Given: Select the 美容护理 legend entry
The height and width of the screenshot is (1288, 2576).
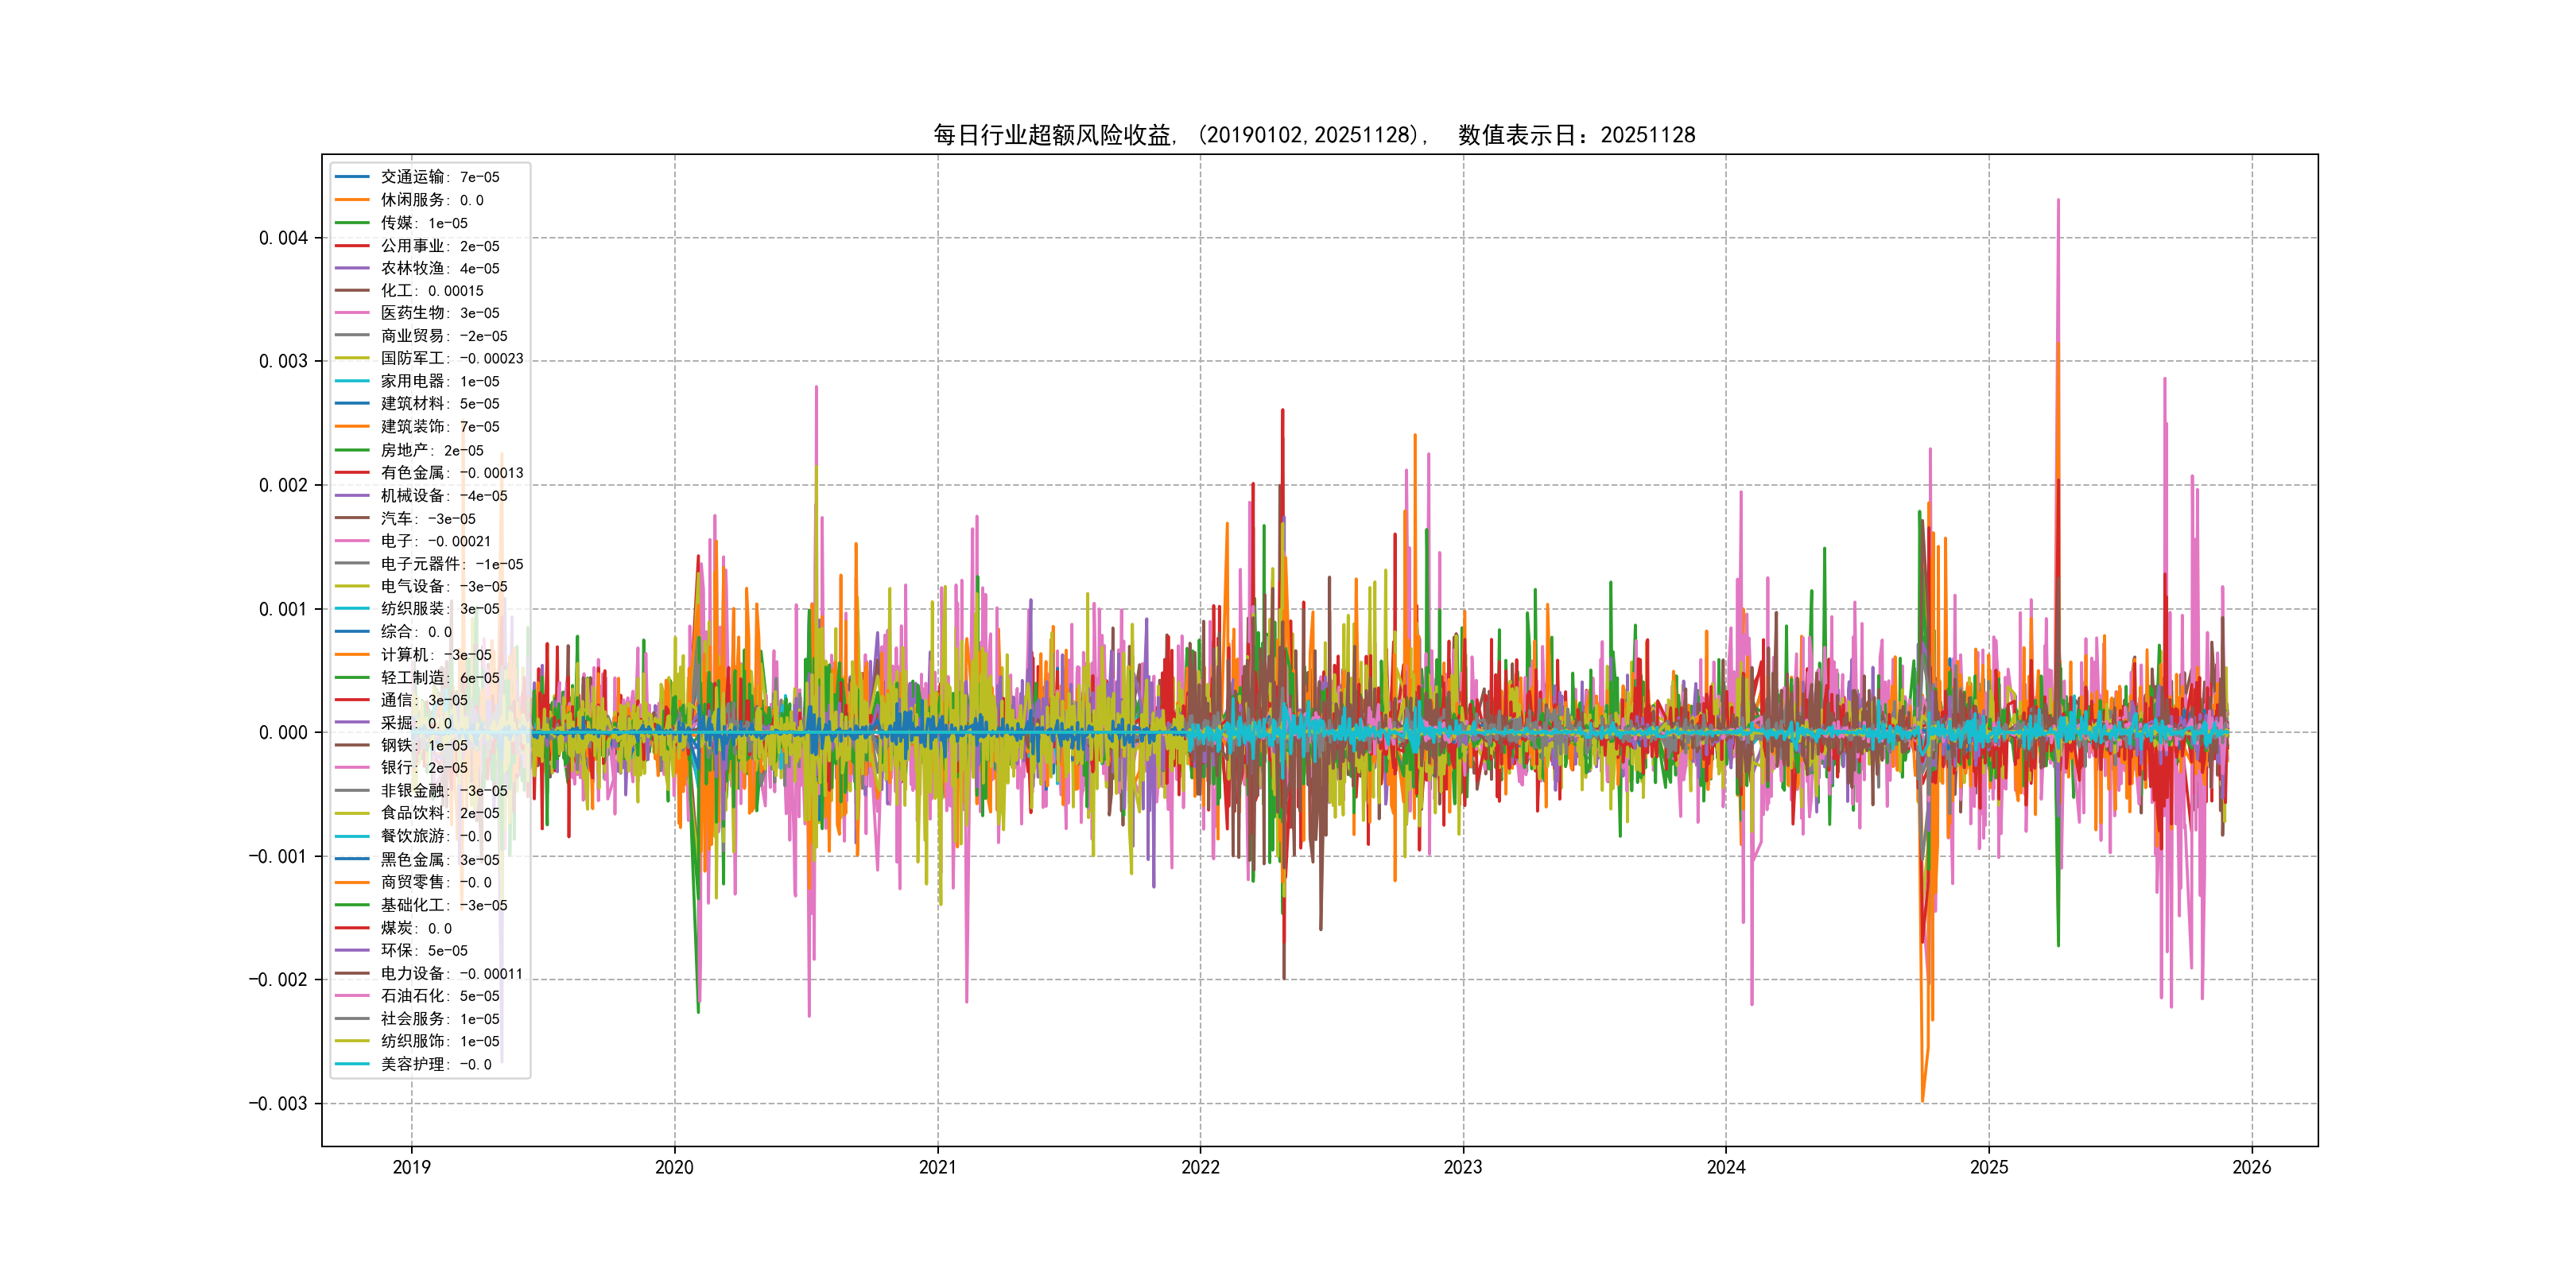Looking at the screenshot, I should click(435, 1064).
